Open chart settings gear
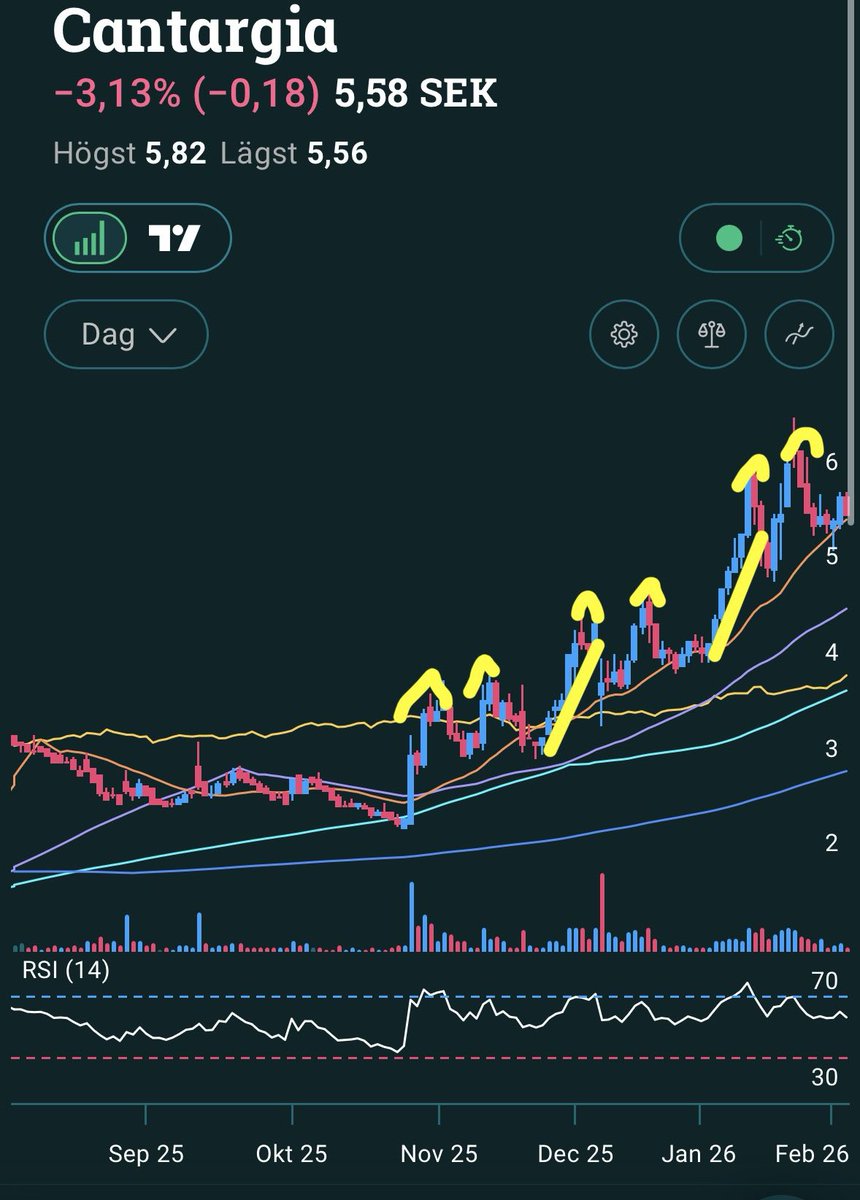 pos(625,334)
